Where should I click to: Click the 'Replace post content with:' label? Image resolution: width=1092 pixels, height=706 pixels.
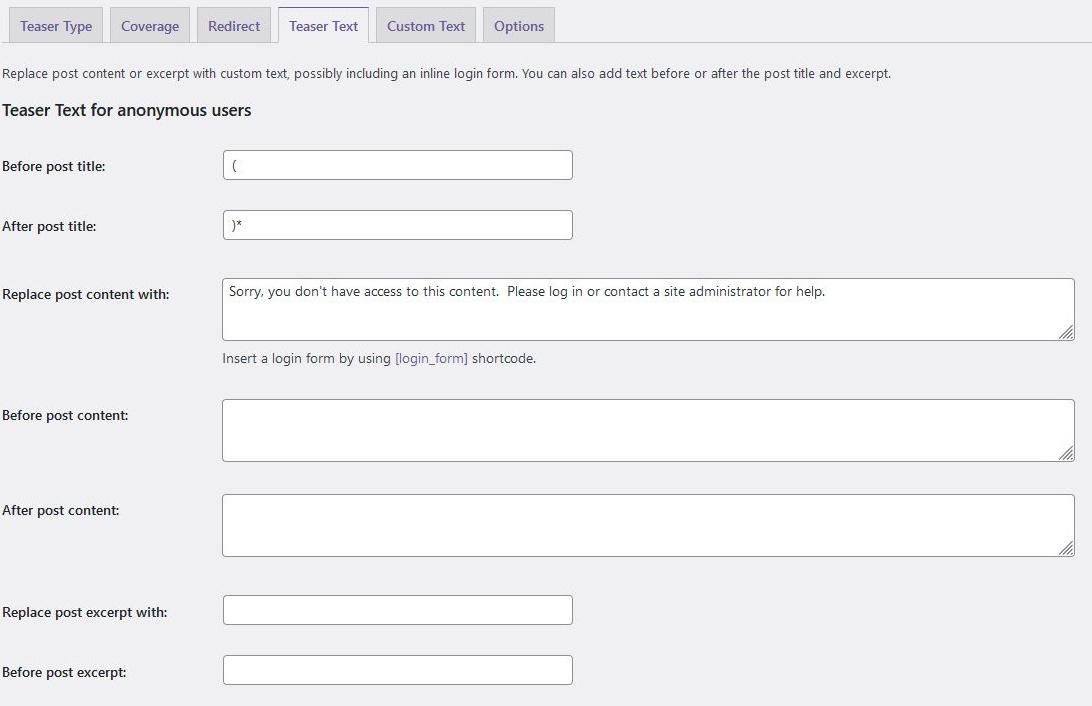pyautogui.click(x=86, y=294)
